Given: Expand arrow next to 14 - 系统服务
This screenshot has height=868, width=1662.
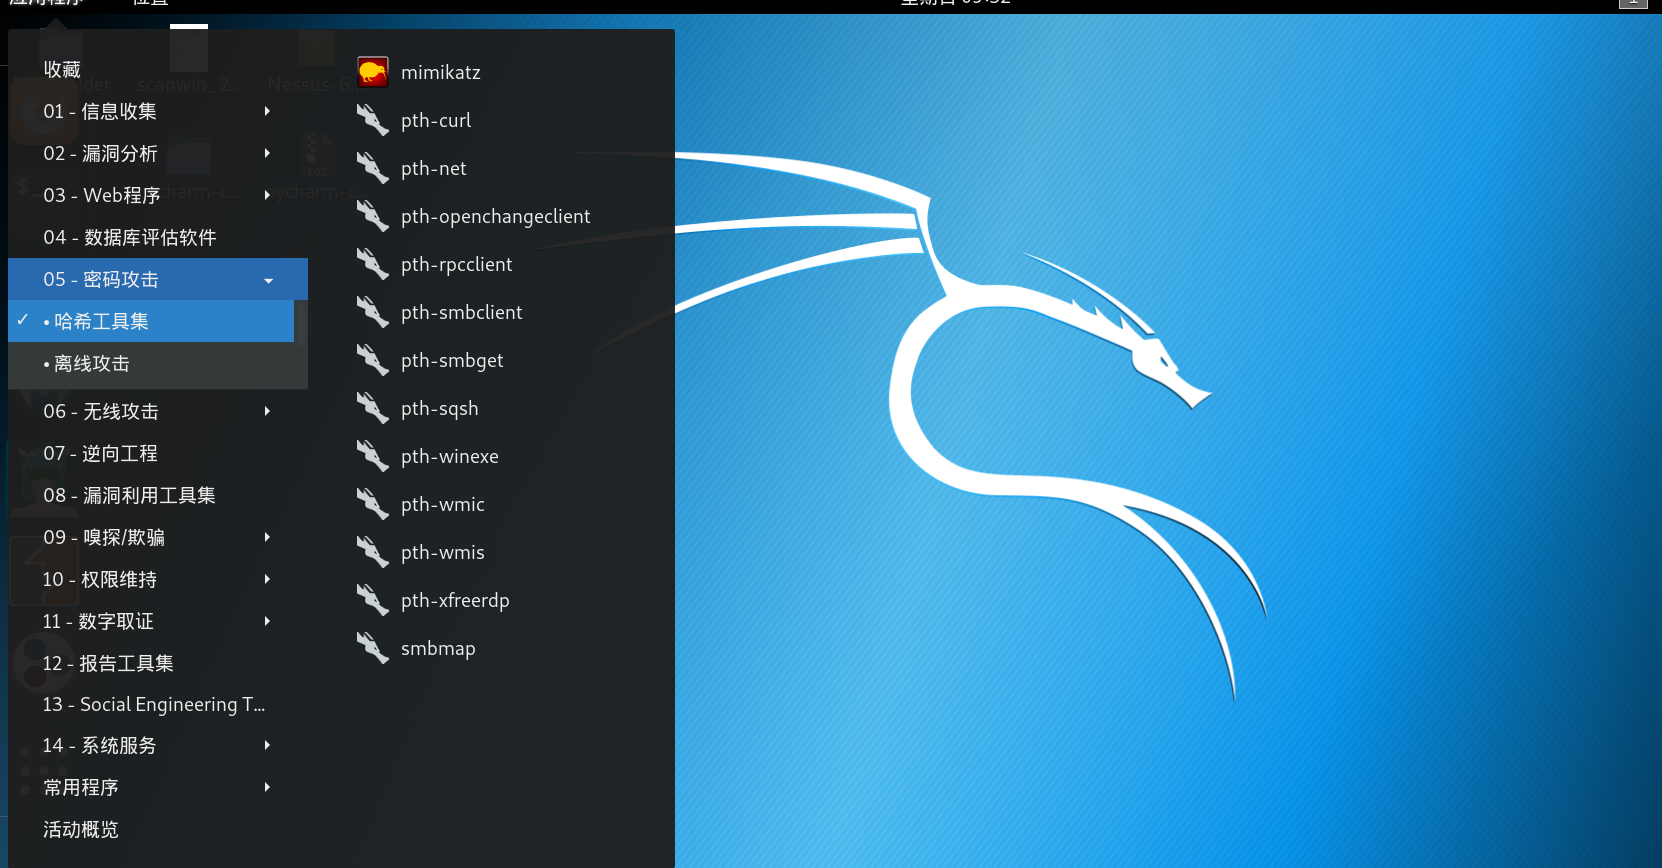Looking at the screenshot, I should pyautogui.click(x=267, y=745).
